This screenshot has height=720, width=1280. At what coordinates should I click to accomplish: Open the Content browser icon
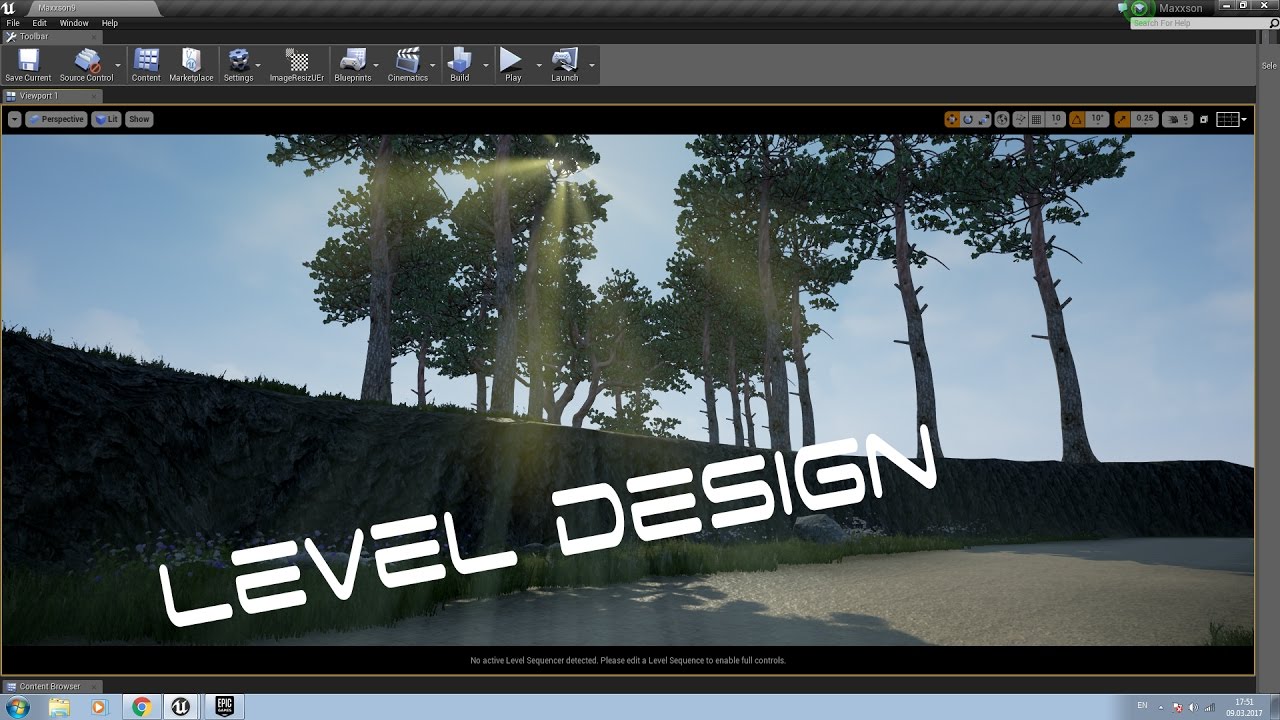[x=146, y=65]
